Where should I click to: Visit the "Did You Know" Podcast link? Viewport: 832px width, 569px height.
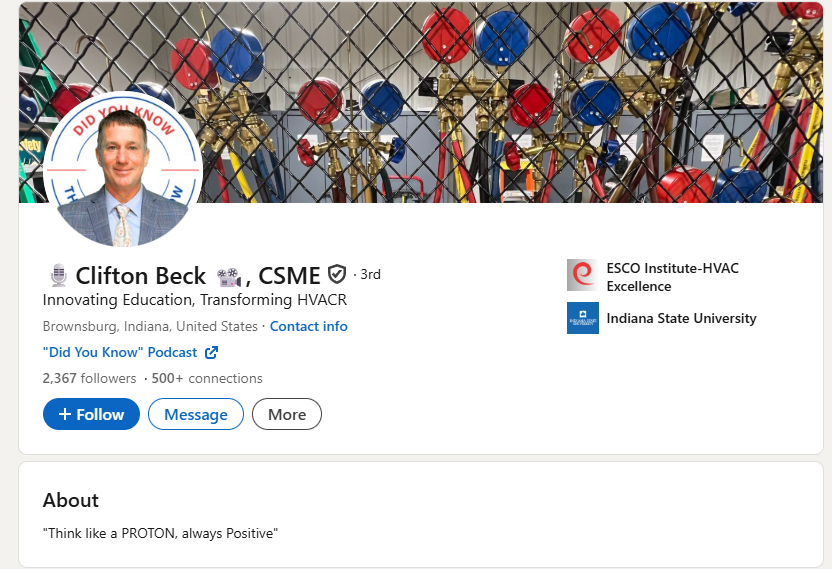pyautogui.click(x=120, y=352)
